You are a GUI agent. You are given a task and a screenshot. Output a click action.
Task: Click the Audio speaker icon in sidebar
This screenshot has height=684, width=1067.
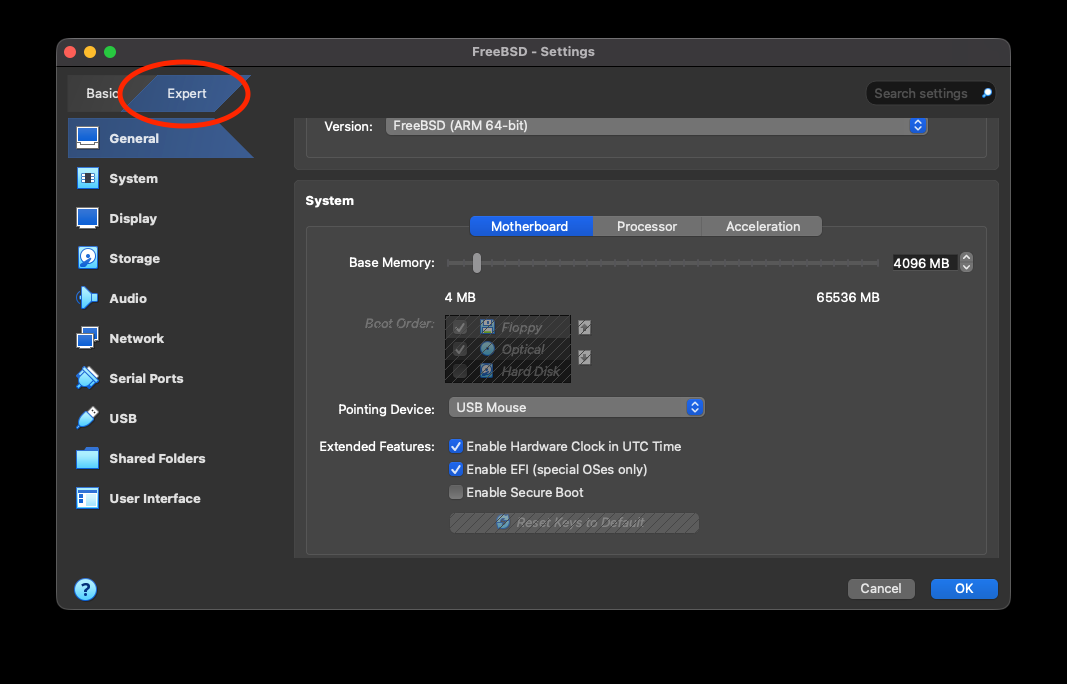click(87, 298)
